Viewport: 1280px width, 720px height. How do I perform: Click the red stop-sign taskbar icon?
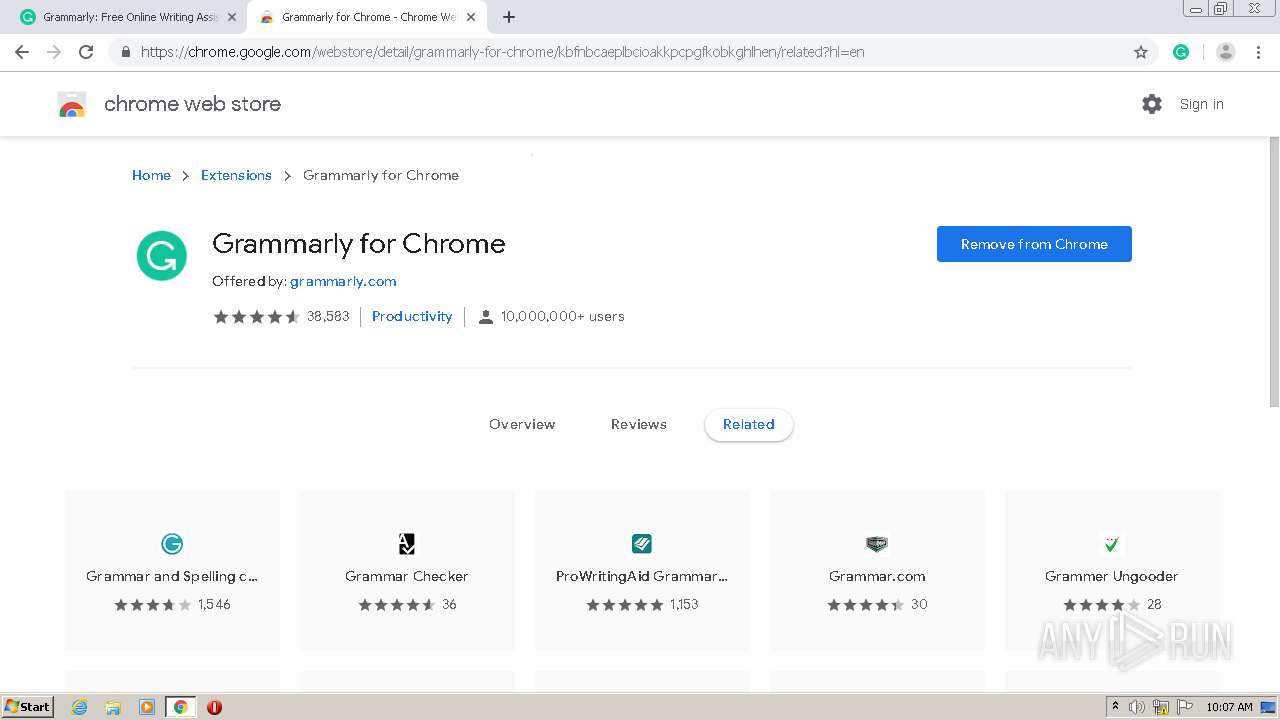pos(214,707)
